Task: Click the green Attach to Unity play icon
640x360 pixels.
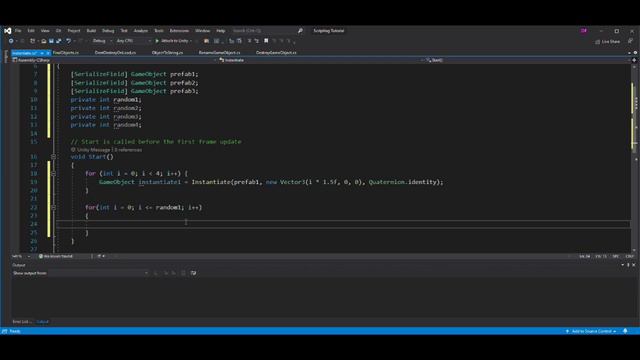Action: coord(157,41)
